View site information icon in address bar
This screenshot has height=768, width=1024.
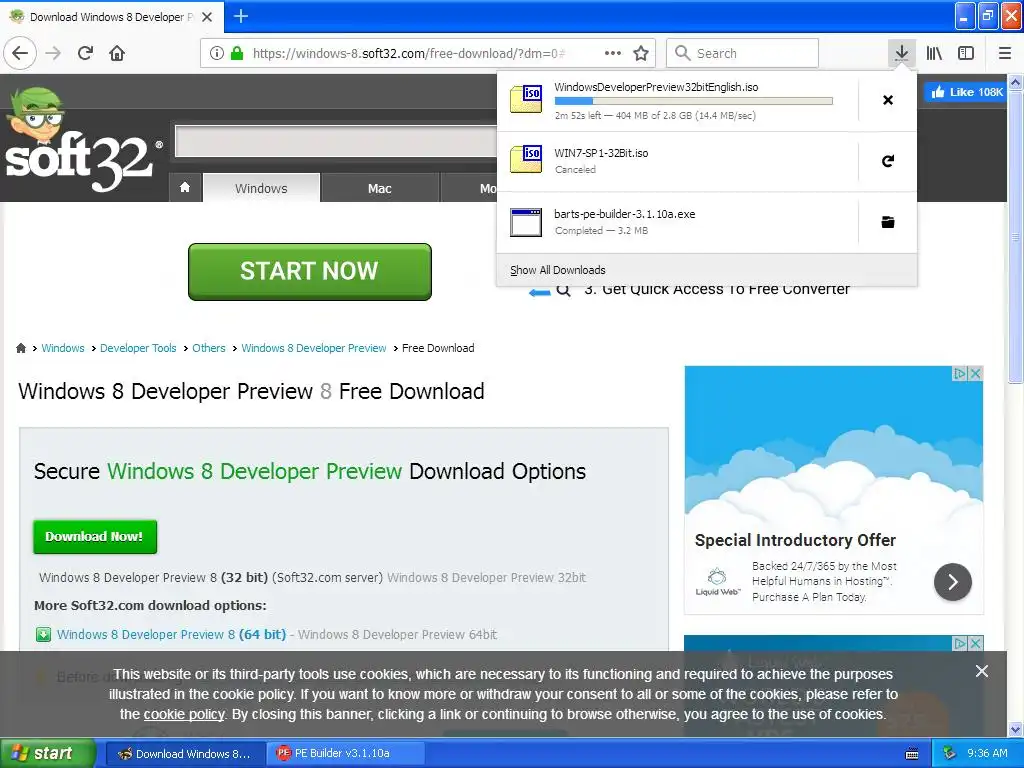217,53
